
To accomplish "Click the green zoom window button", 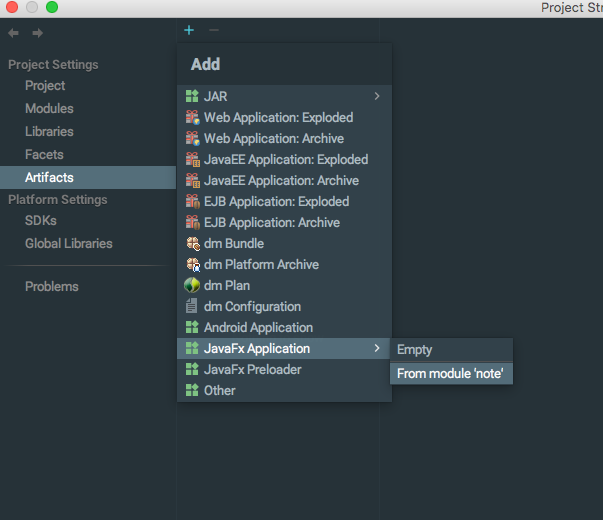I will tap(52, 7).
